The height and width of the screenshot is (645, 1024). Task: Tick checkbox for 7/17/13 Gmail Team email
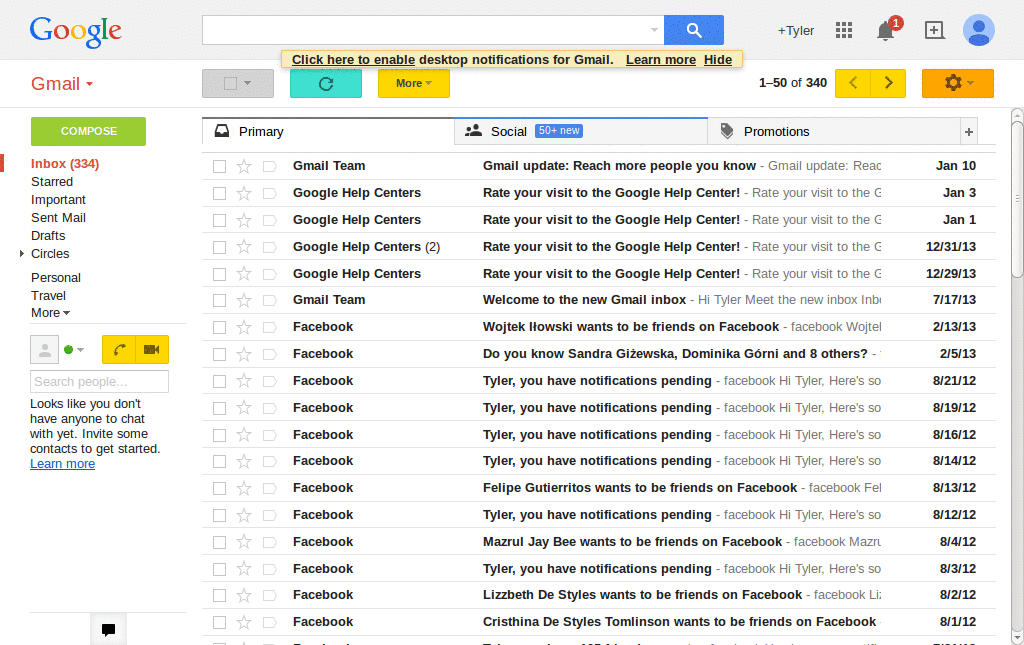219,300
